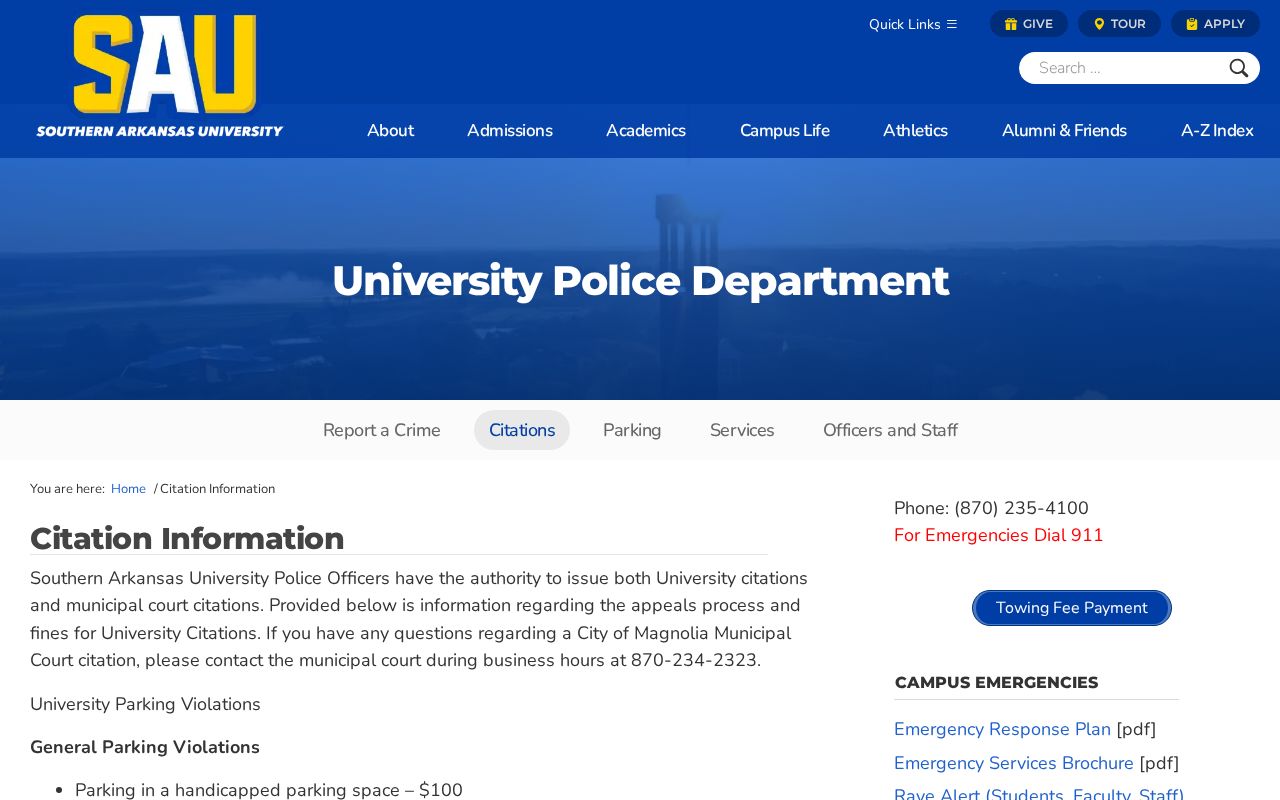Click the Give button

coord(1029,24)
